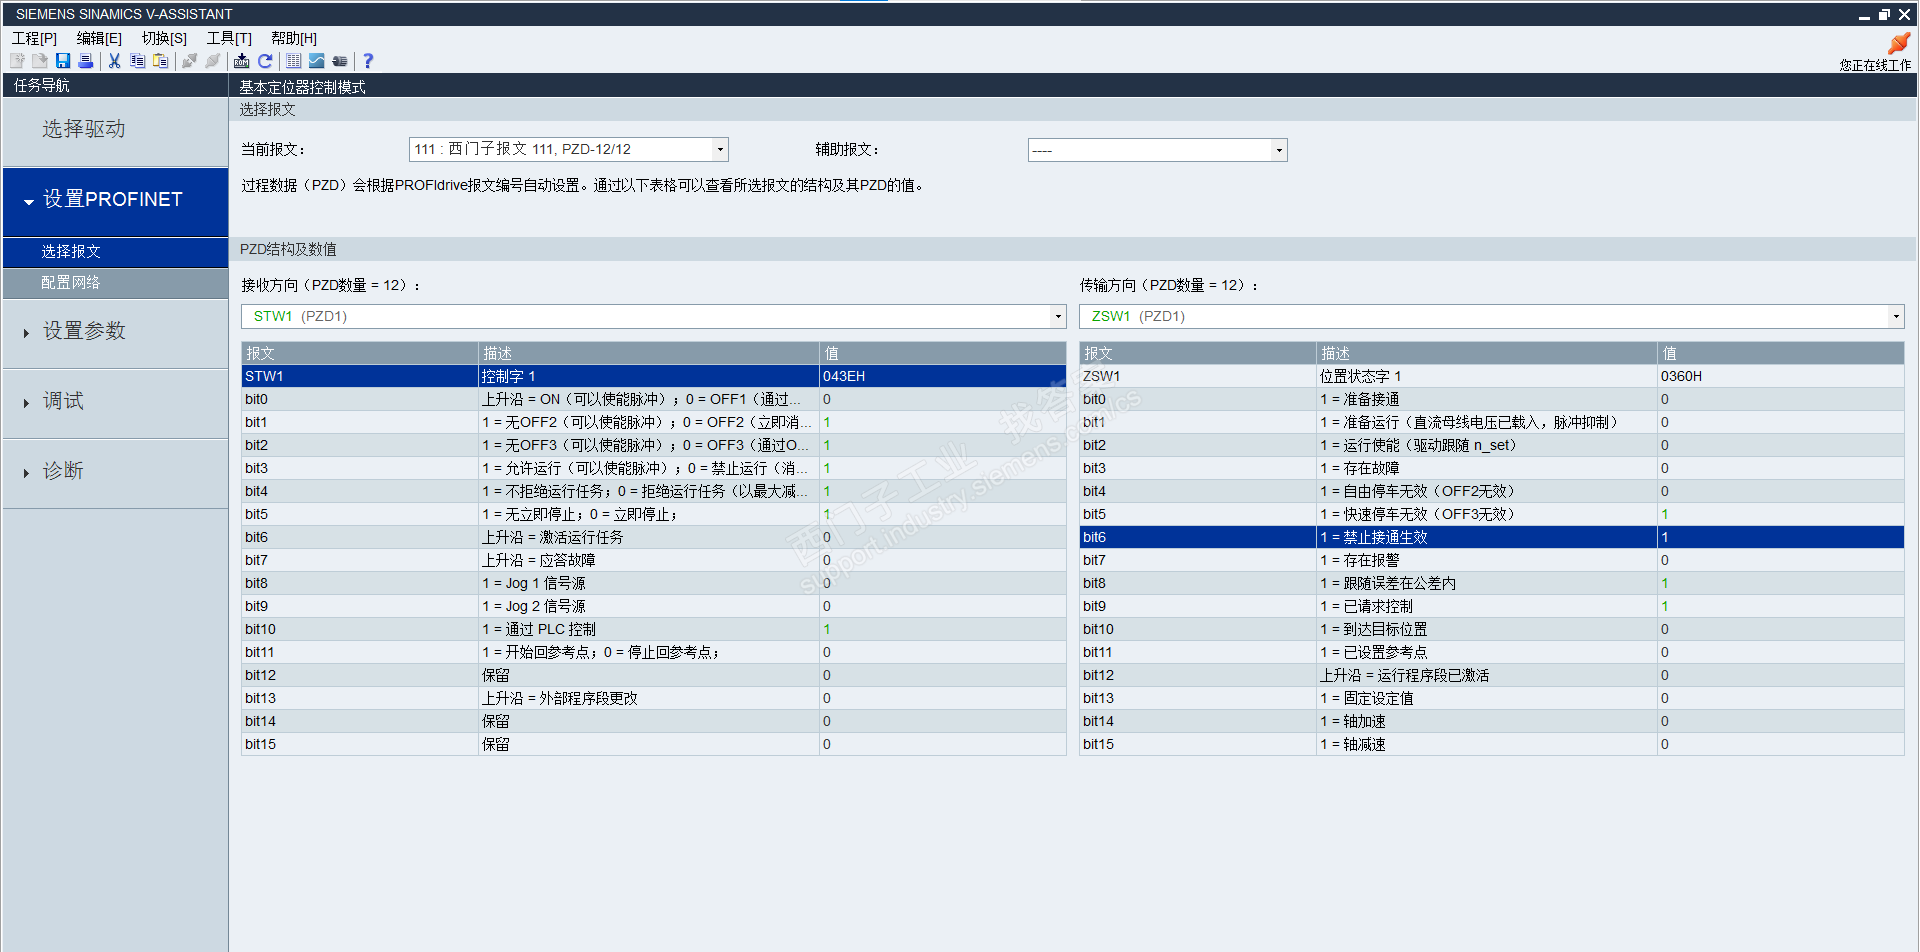This screenshot has height=952, width=1920.
Task: Click the go offline plug icon
Action: (212, 61)
